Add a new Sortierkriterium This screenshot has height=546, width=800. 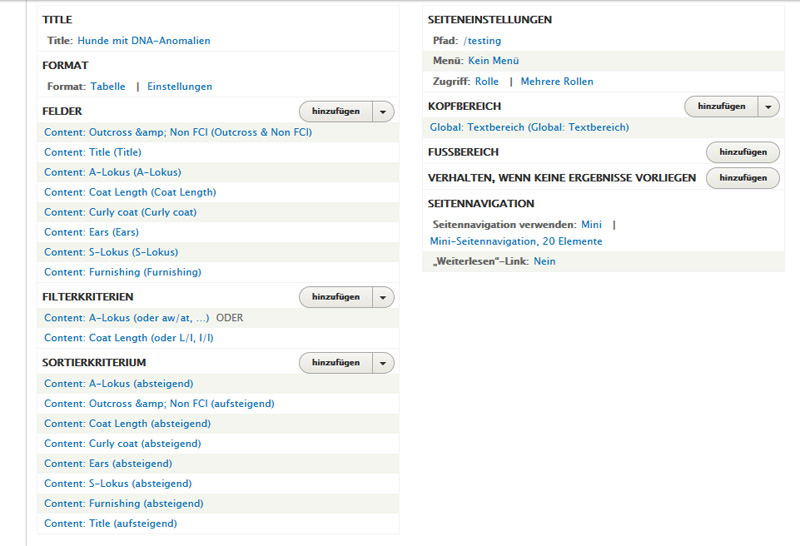[336, 363]
